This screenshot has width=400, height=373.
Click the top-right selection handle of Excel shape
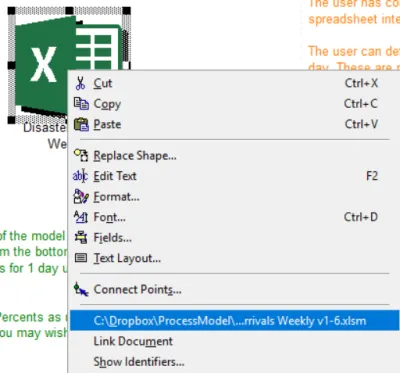[127, 11]
